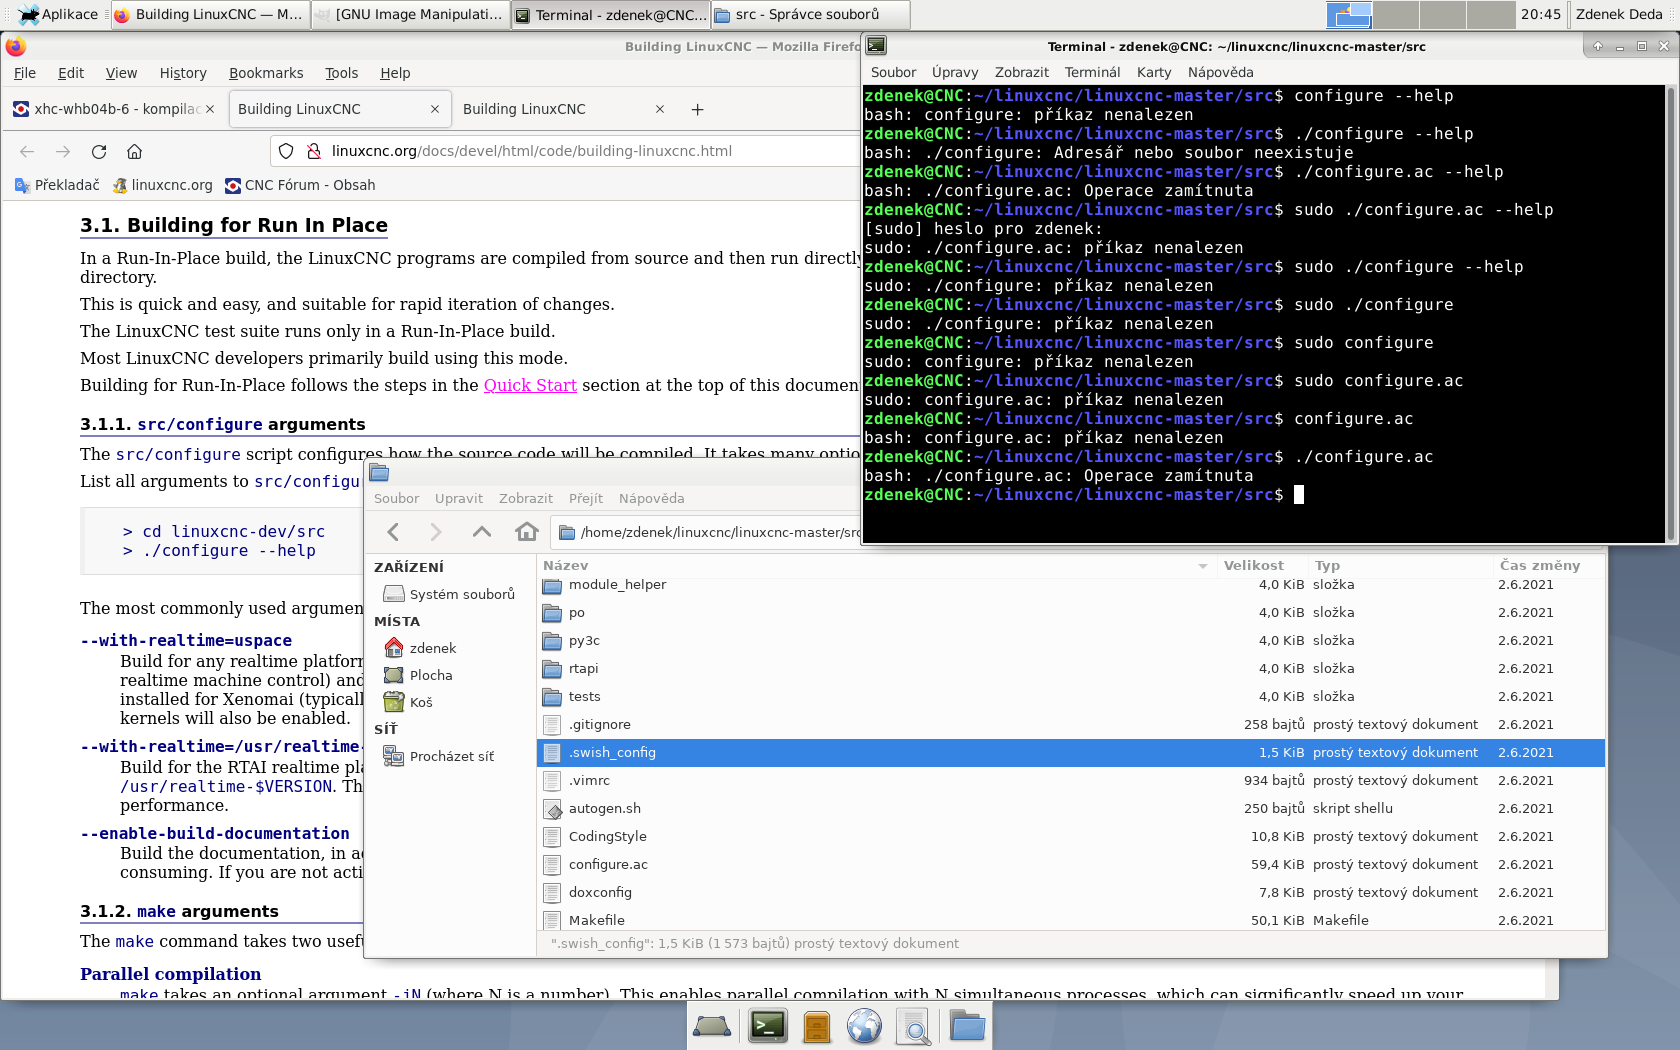Open new Firefox tab with plus button

(697, 110)
